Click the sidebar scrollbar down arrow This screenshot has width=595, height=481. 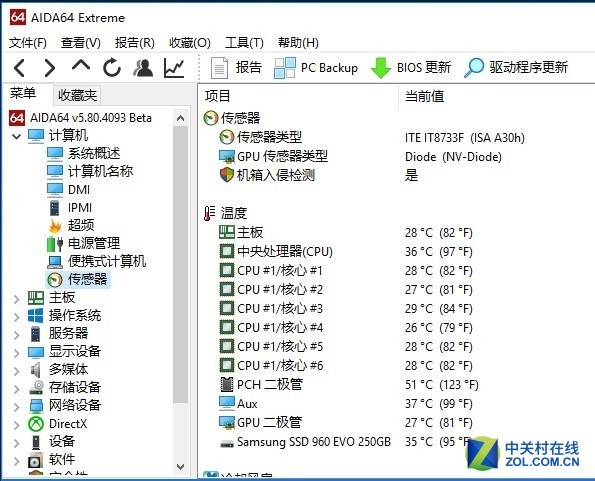point(181,467)
